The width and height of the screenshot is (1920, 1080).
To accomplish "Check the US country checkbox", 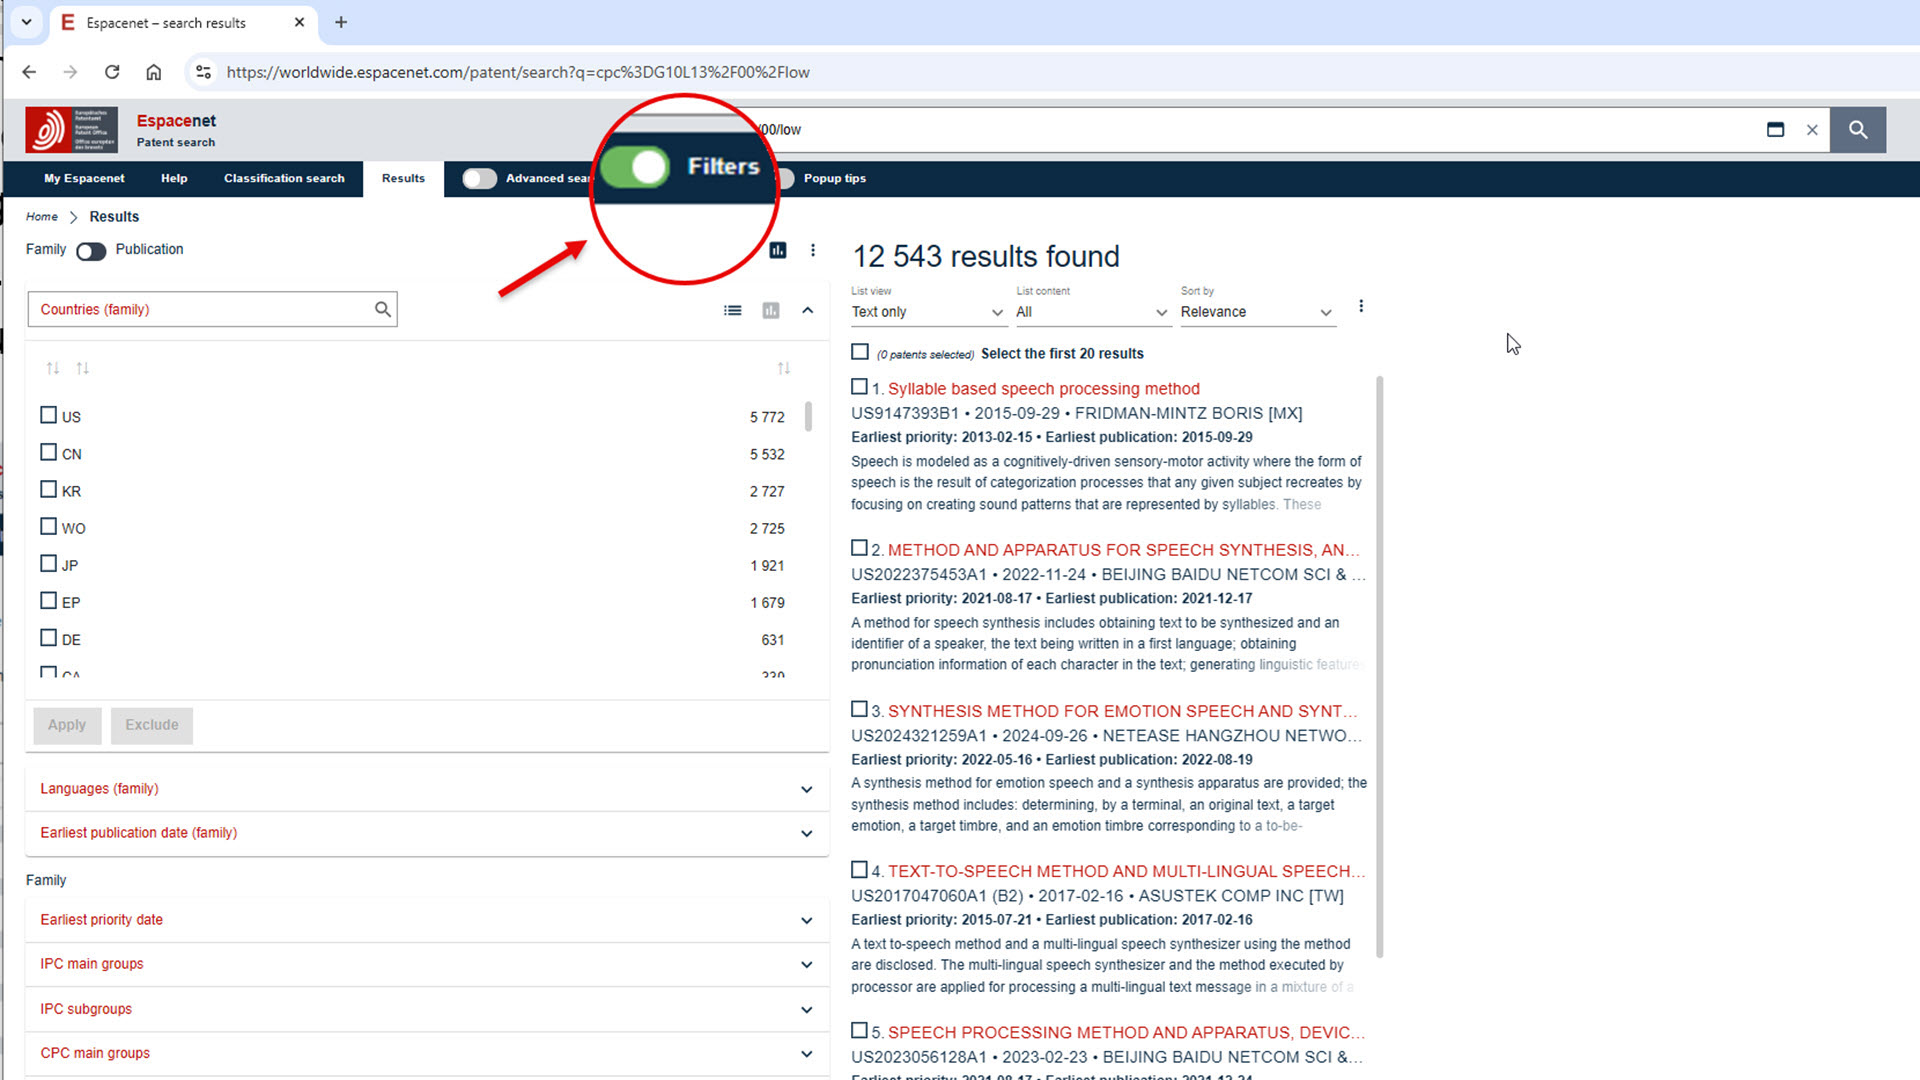I will [x=48, y=415].
